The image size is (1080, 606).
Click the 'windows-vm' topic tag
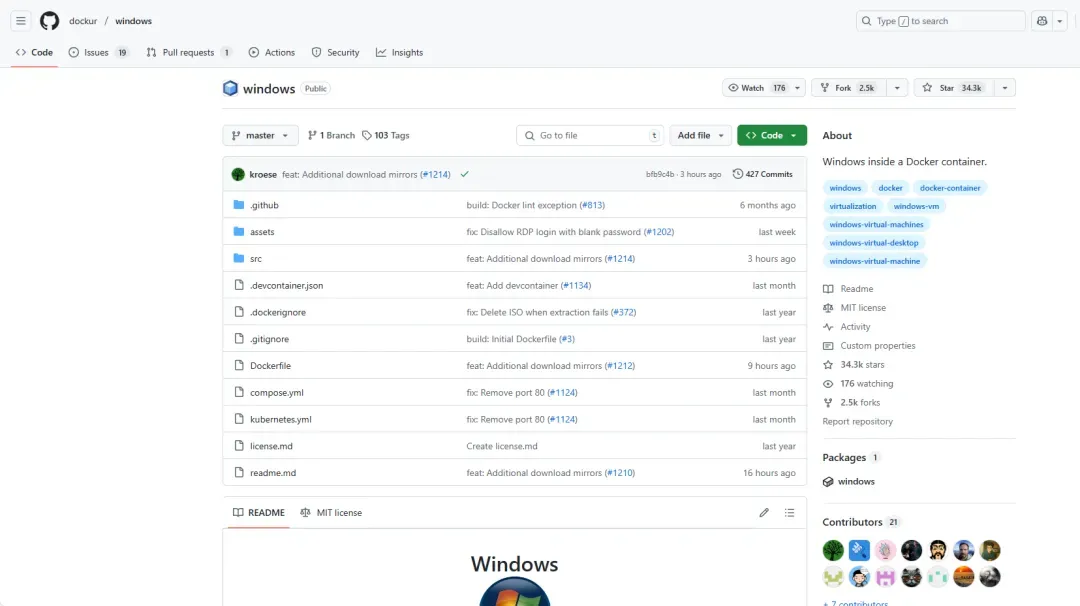click(x=916, y=207)
